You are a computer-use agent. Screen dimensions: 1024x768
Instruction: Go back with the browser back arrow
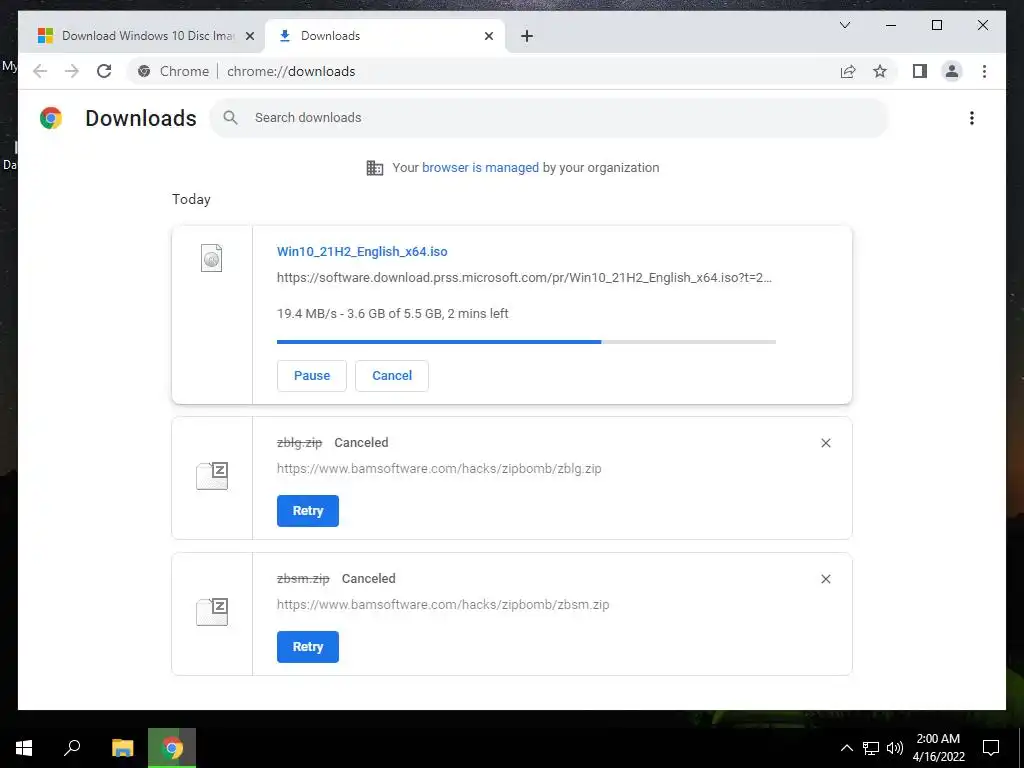[x=40, y=71]
